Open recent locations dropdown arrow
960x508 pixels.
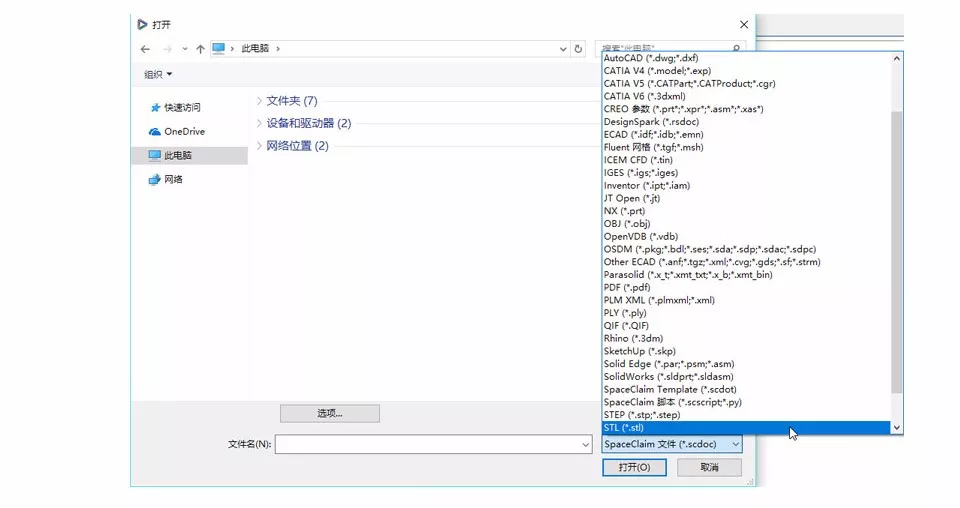(184, 49)
